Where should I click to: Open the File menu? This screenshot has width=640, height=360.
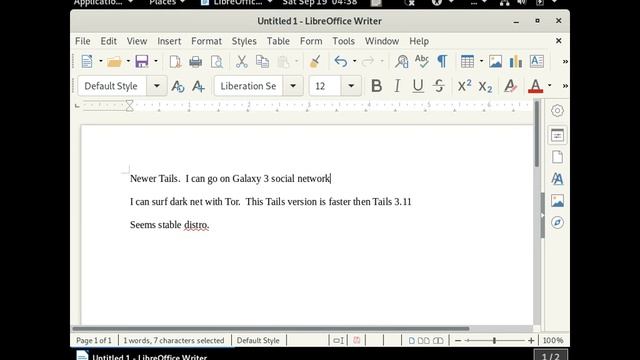[82, 41]
